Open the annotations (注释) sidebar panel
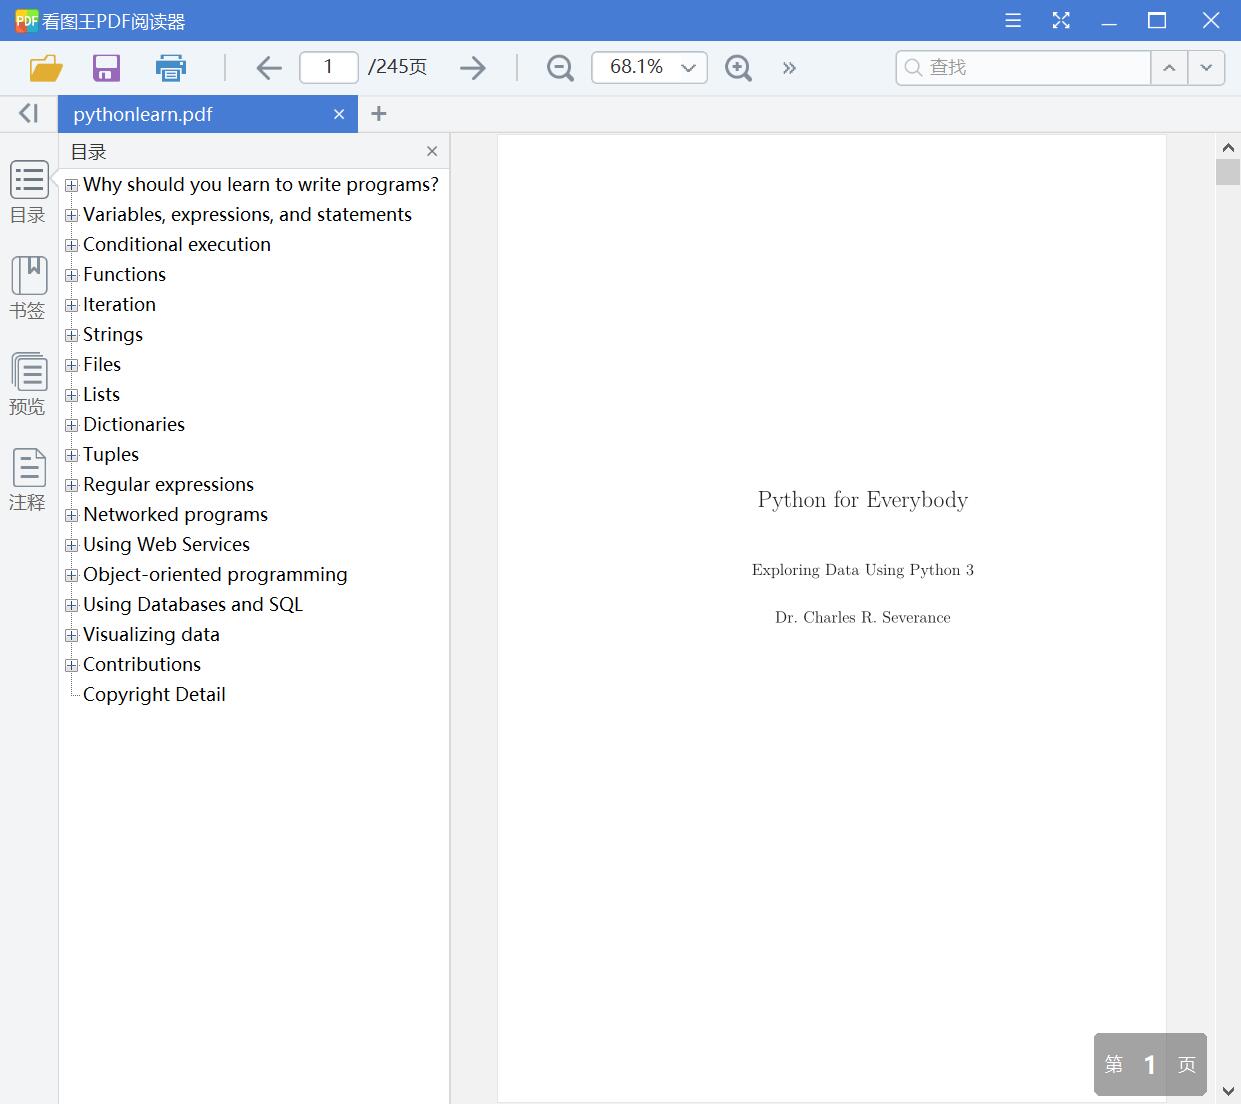Screen dimensions: 1241x1104 [x=28, y=480]
